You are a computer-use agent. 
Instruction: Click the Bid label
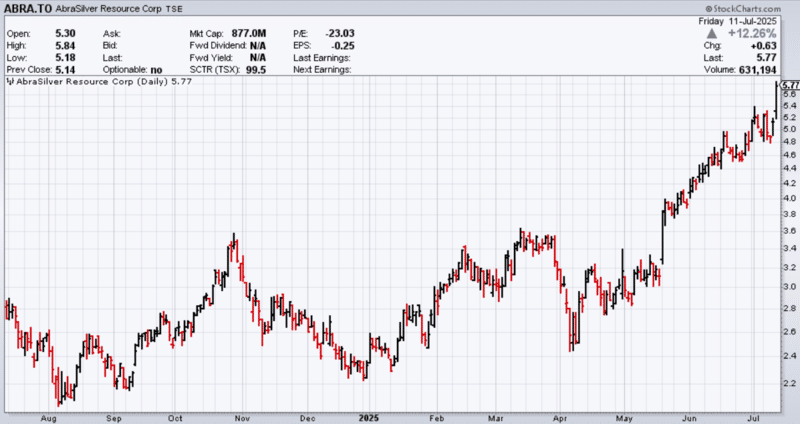[110, 45]
